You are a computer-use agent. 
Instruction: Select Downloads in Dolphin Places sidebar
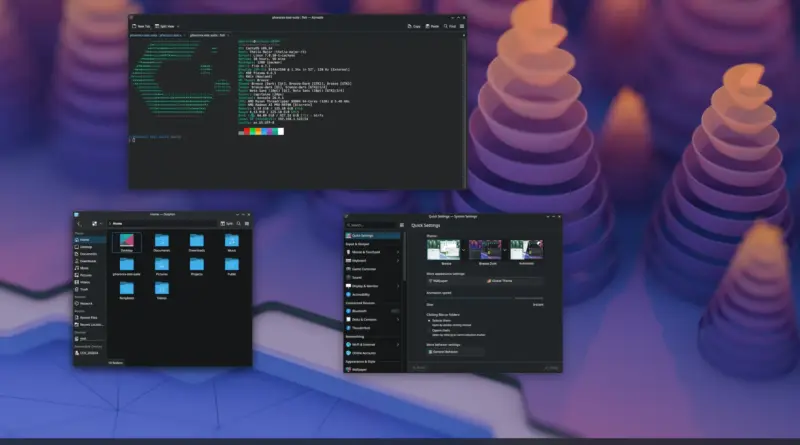click(89, 261)
